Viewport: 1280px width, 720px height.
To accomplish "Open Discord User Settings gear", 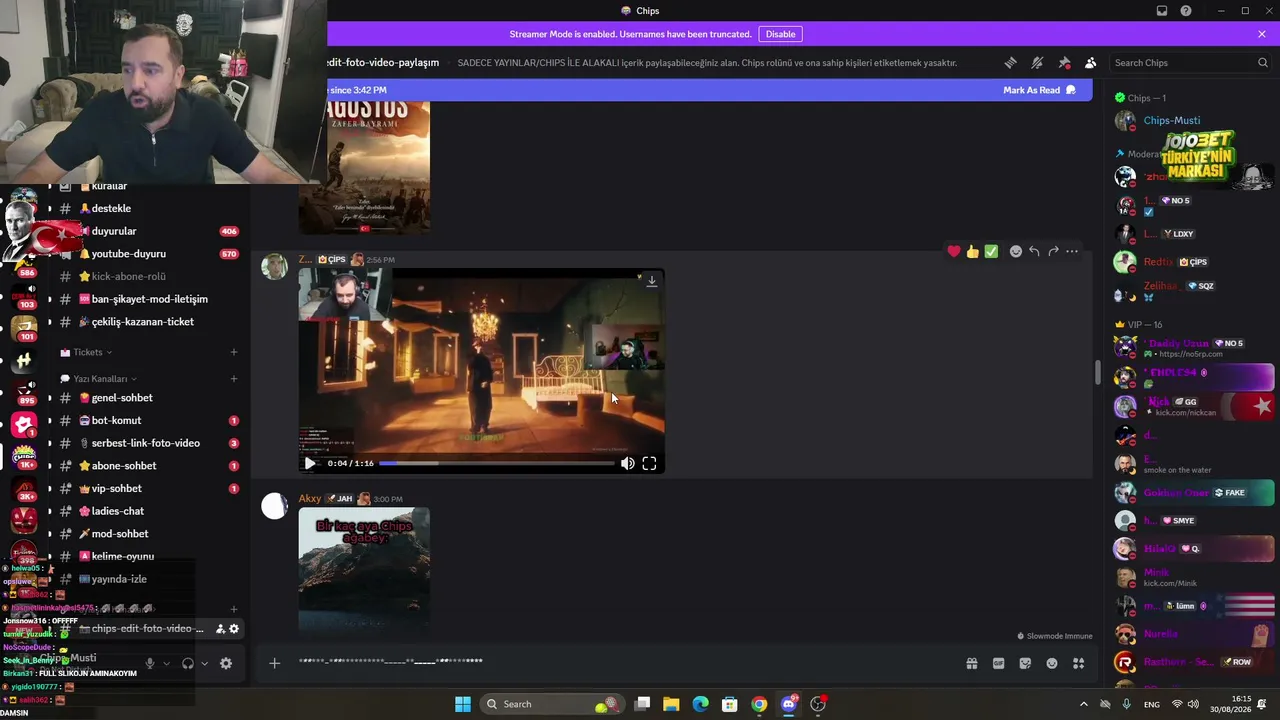I will (226, 663).
